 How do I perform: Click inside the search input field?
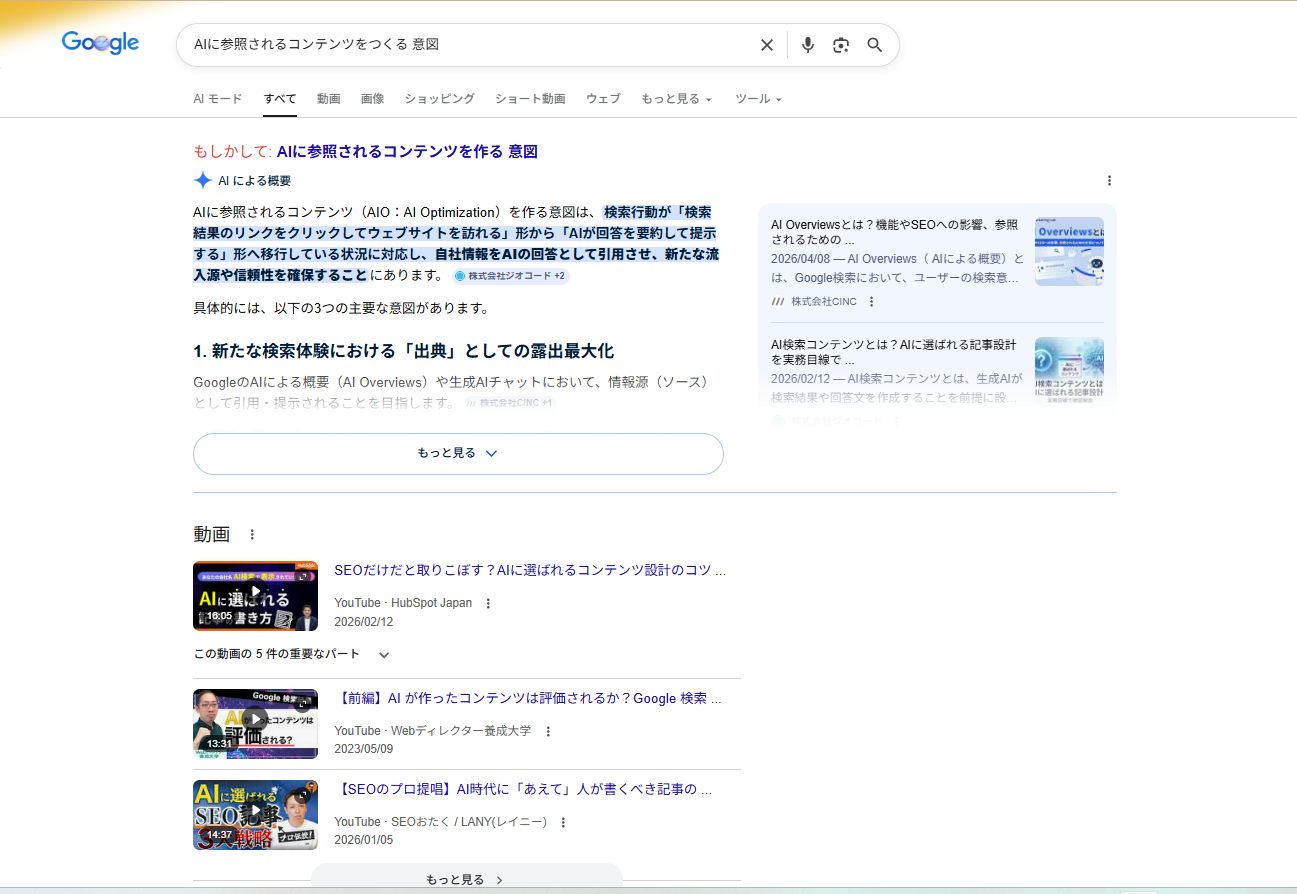point(450,45)
